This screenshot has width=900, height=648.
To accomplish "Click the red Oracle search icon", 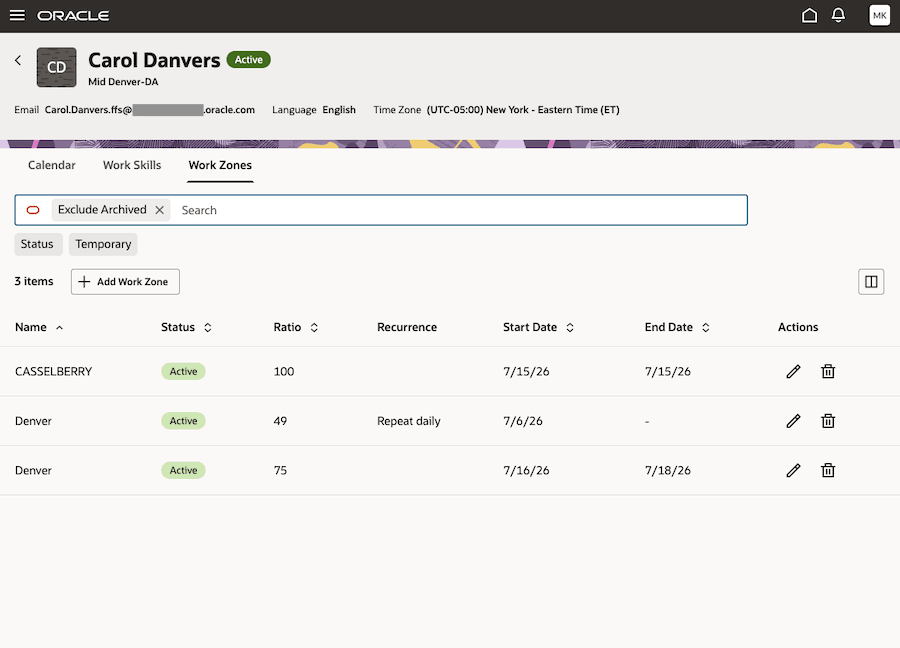I will click(33, 210).
